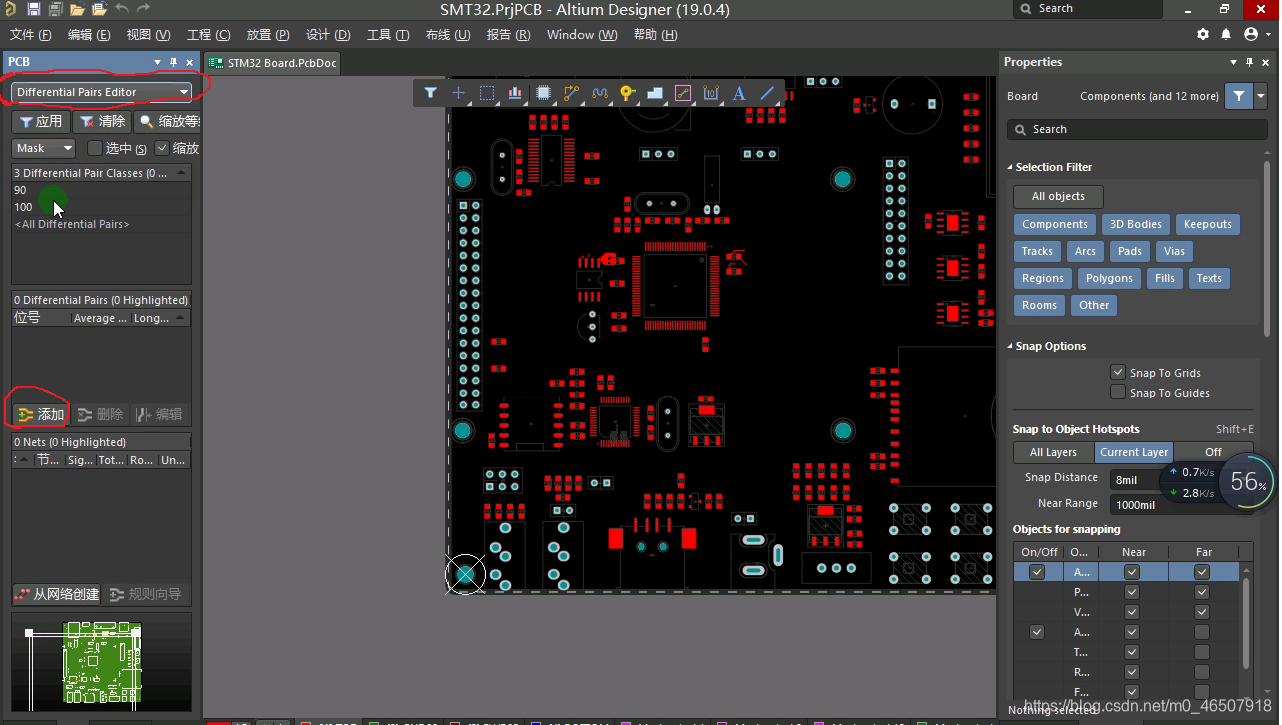Screen dimensions: 1282x725
Task: Open dropdown arrow beside Properties filter button
Action: click(1261, 96)
